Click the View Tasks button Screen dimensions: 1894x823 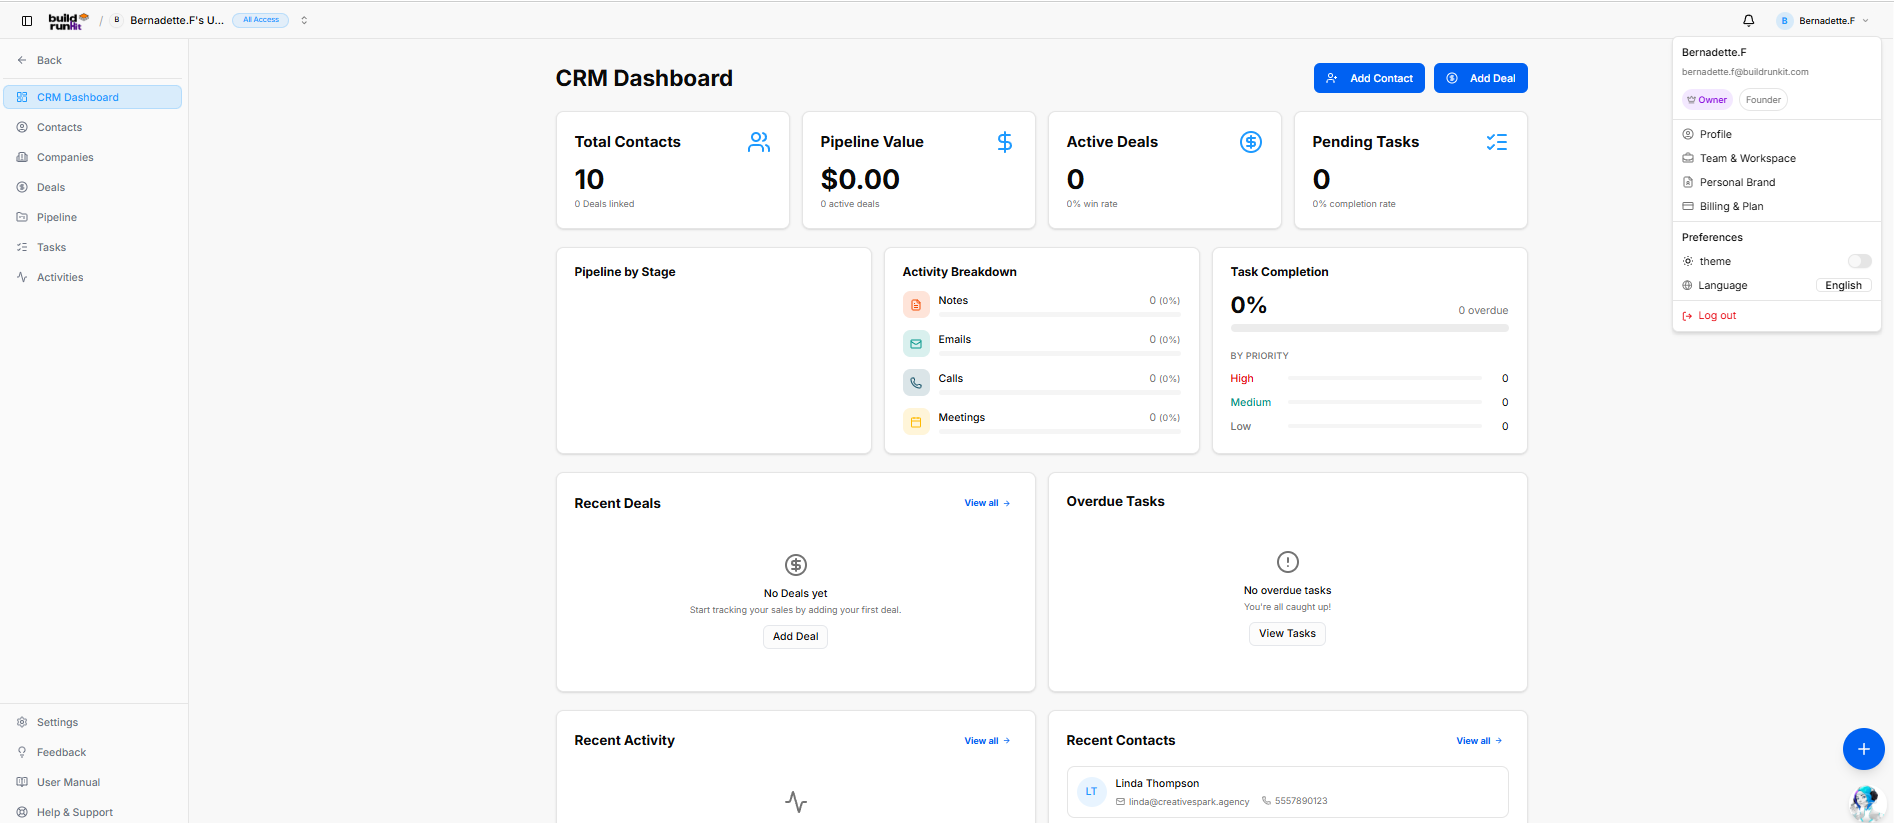tap(1287, 633)
